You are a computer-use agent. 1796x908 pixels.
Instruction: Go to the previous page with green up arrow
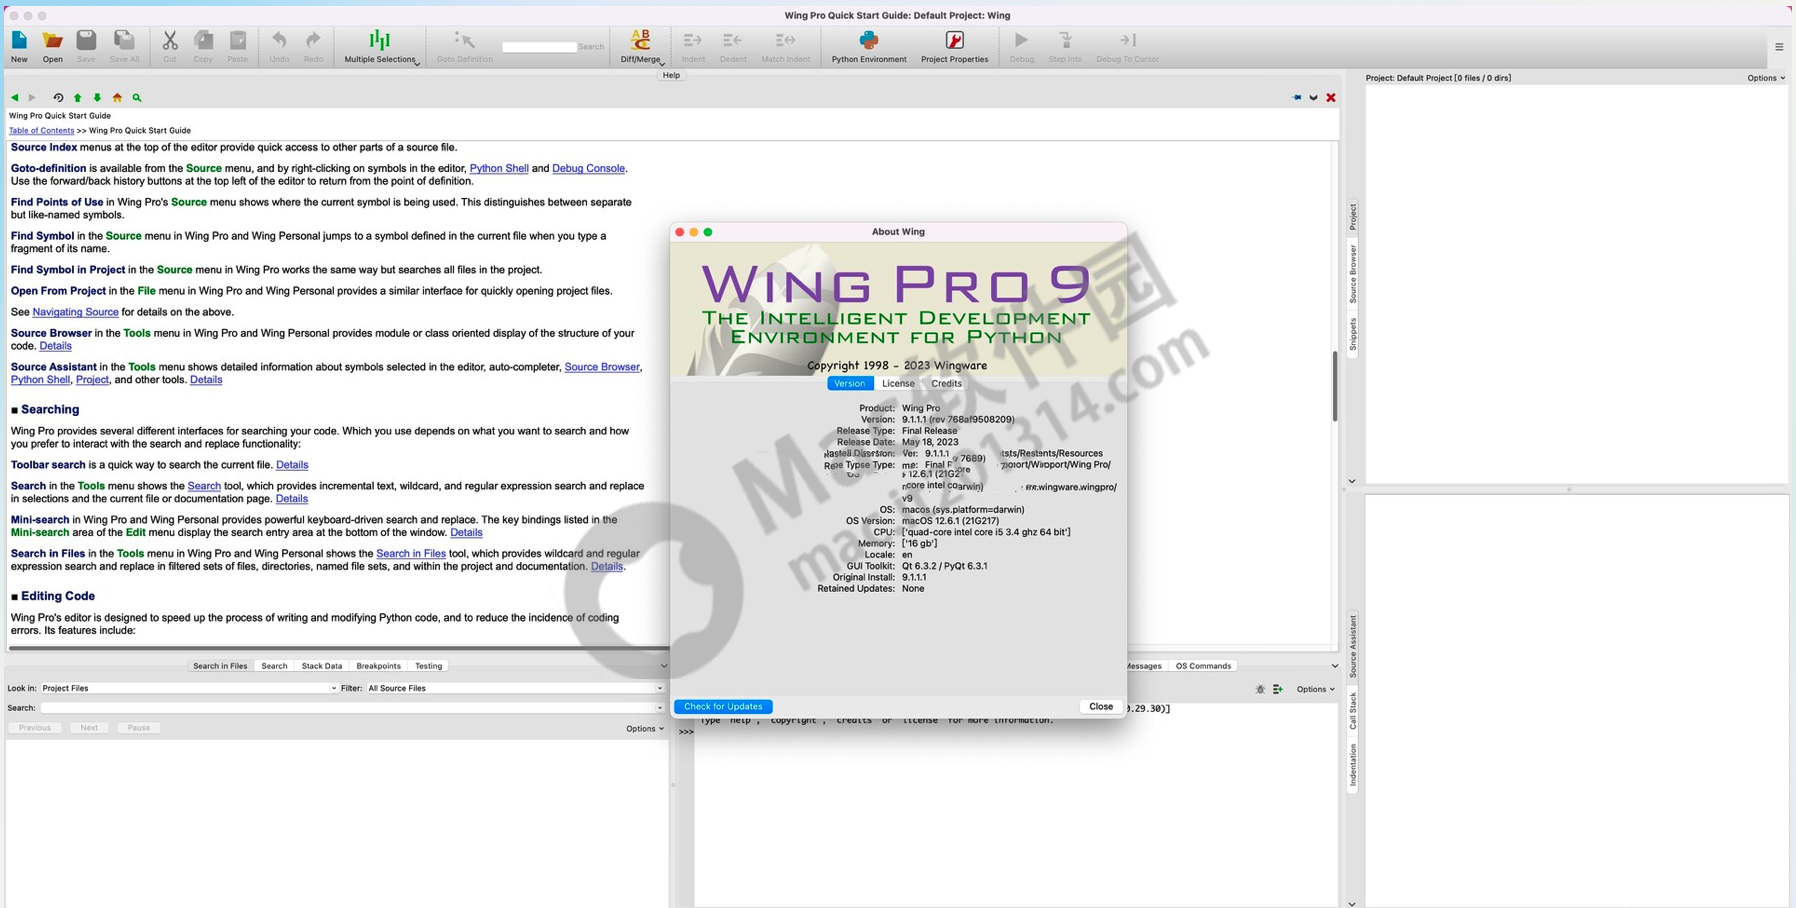point(77,98)
